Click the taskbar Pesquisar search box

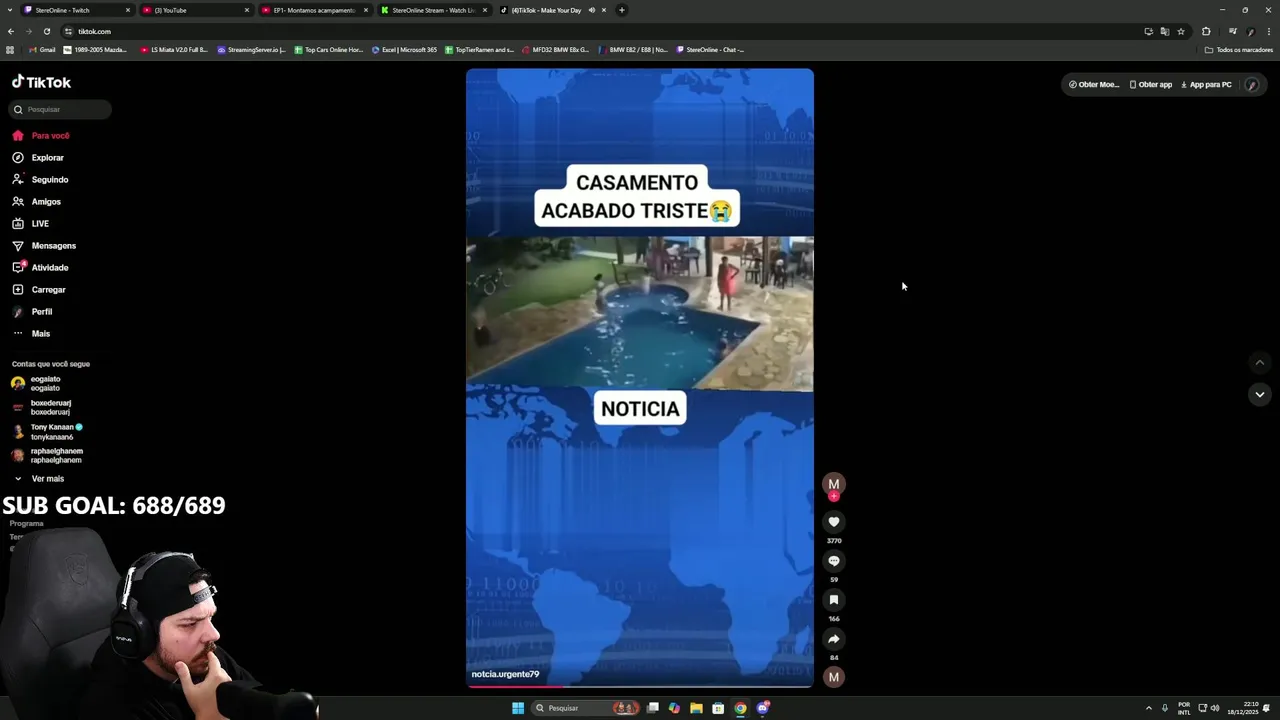[x=585, y=708]
